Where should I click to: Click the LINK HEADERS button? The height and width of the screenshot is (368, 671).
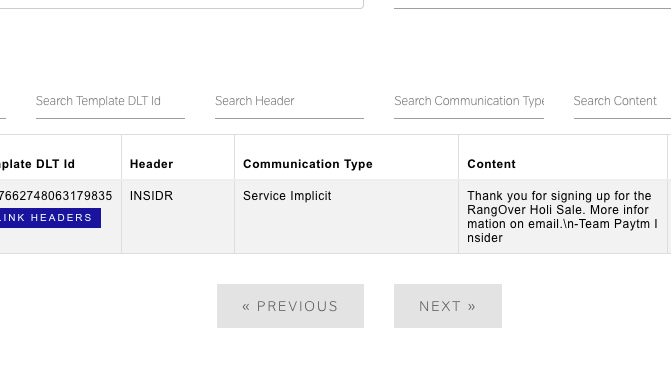(x=50, y=218)
